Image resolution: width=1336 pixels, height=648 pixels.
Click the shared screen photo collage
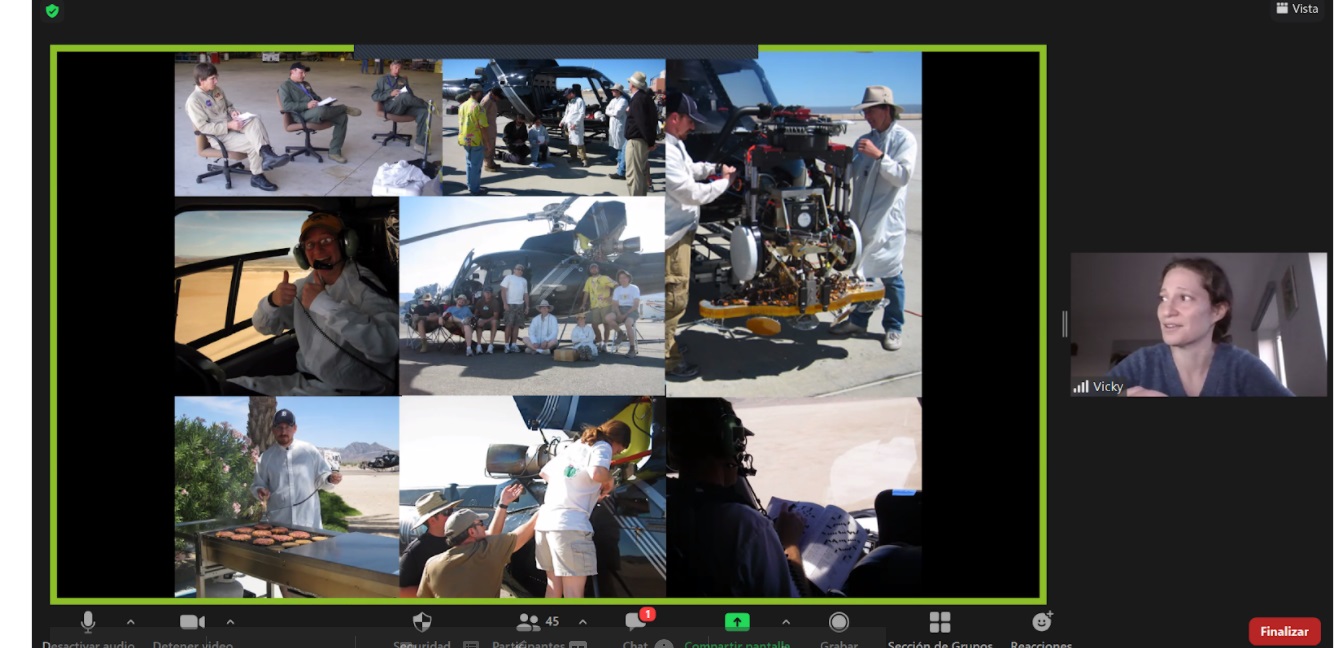[548, 325]
